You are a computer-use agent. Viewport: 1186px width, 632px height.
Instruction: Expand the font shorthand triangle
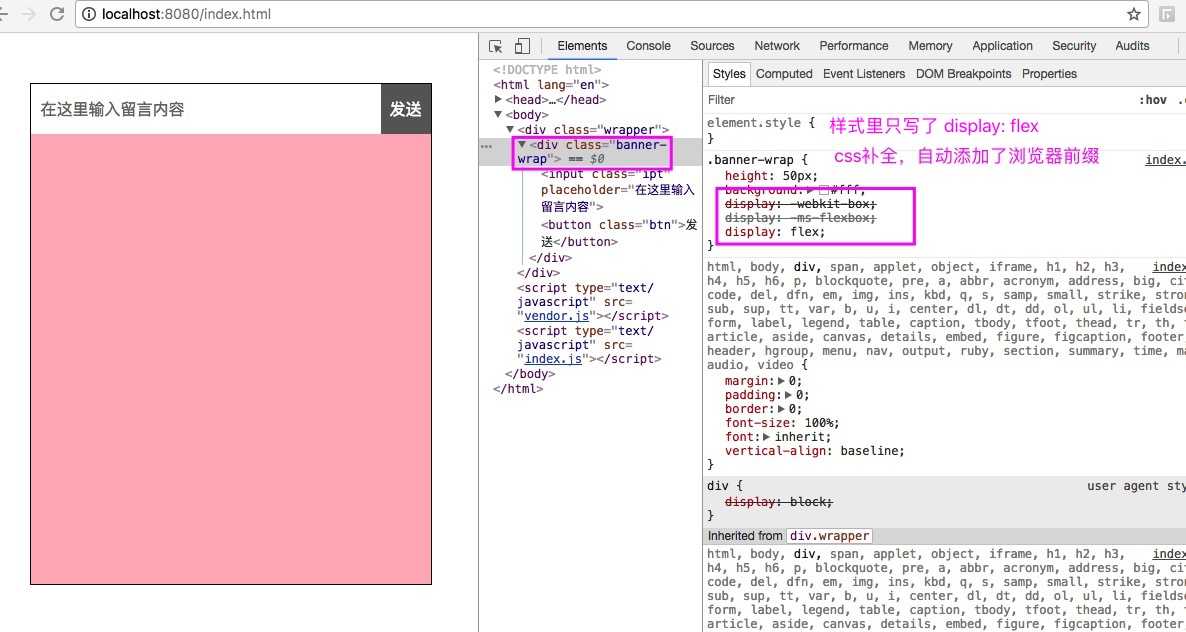(x=767, y=437)
